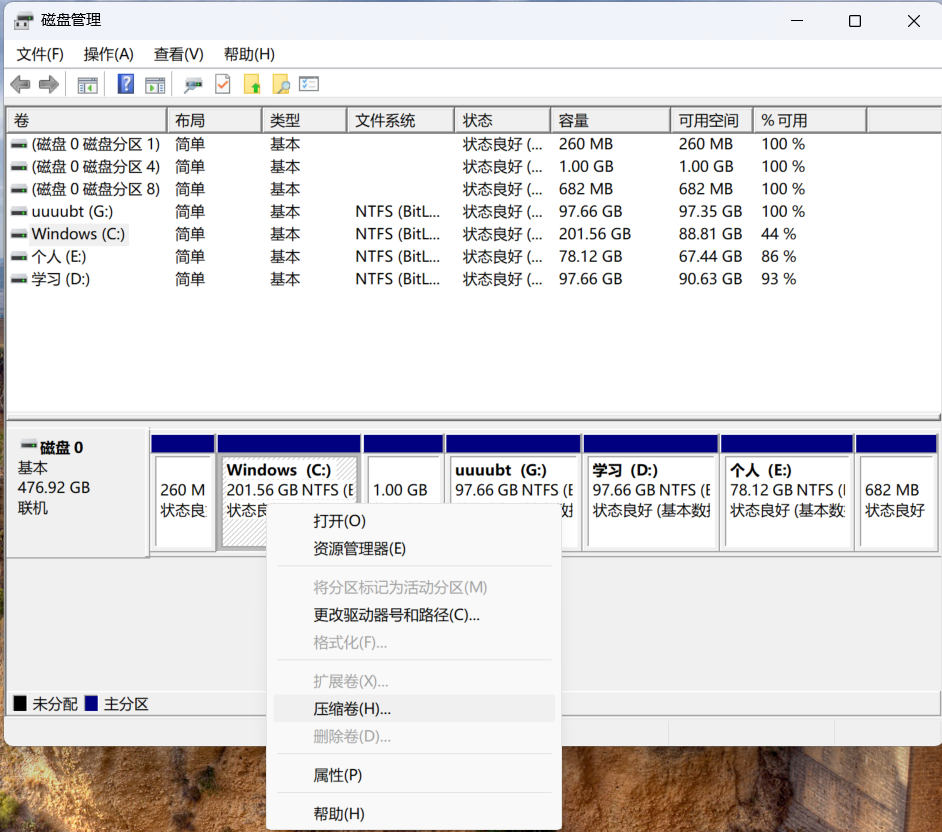The height and width of the screenshot is (832, 942).
Task: Click the folder with green up-arrow icon
Action: pos(252,85)
